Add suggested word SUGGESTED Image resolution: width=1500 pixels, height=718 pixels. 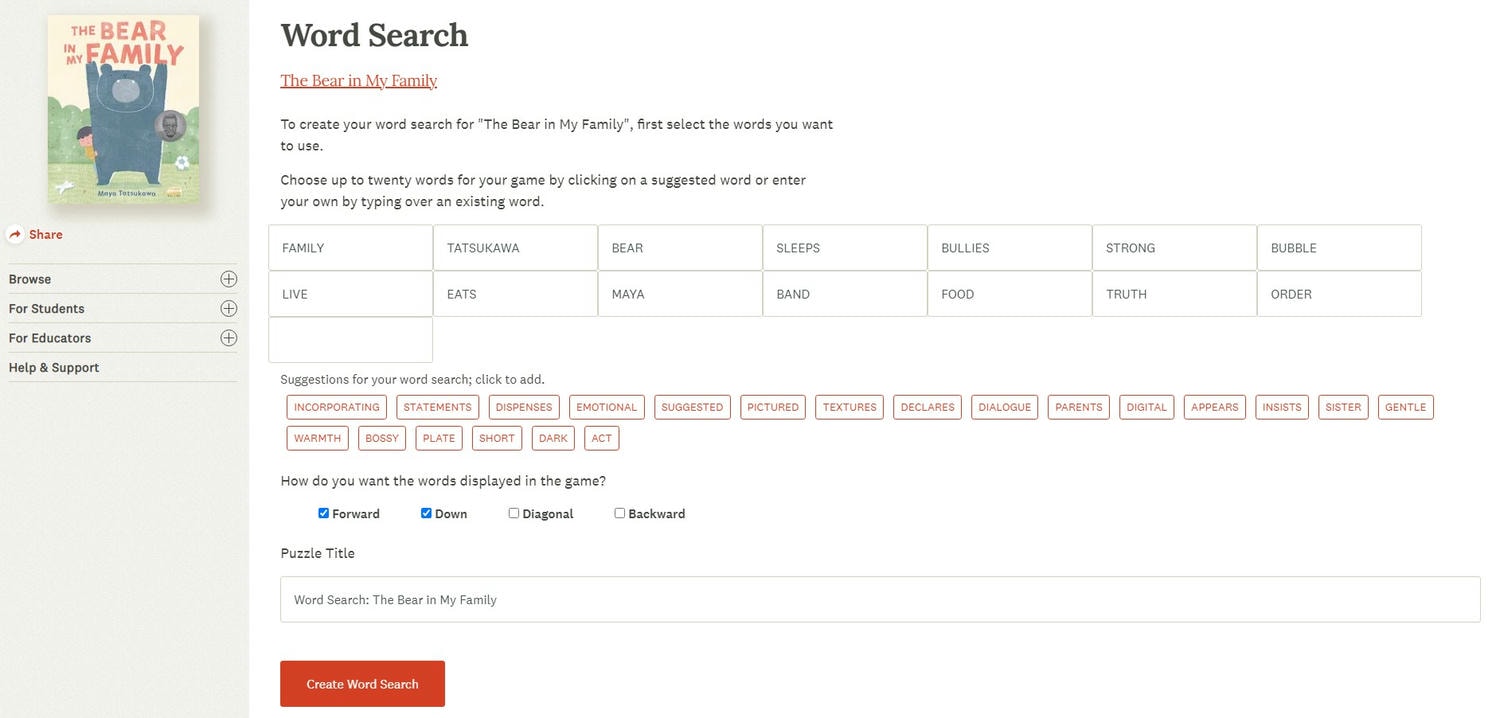click(692, 407)
